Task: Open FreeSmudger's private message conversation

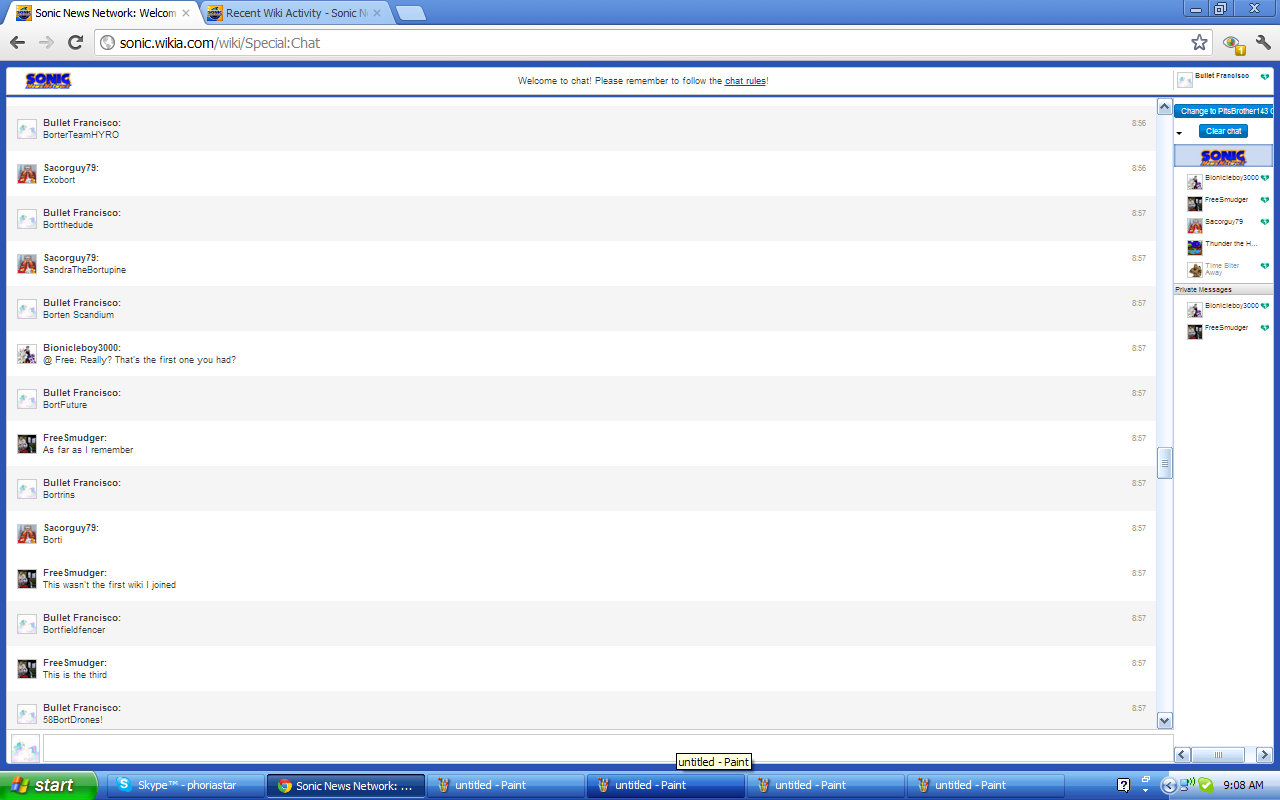Action: pos(1225,329)
